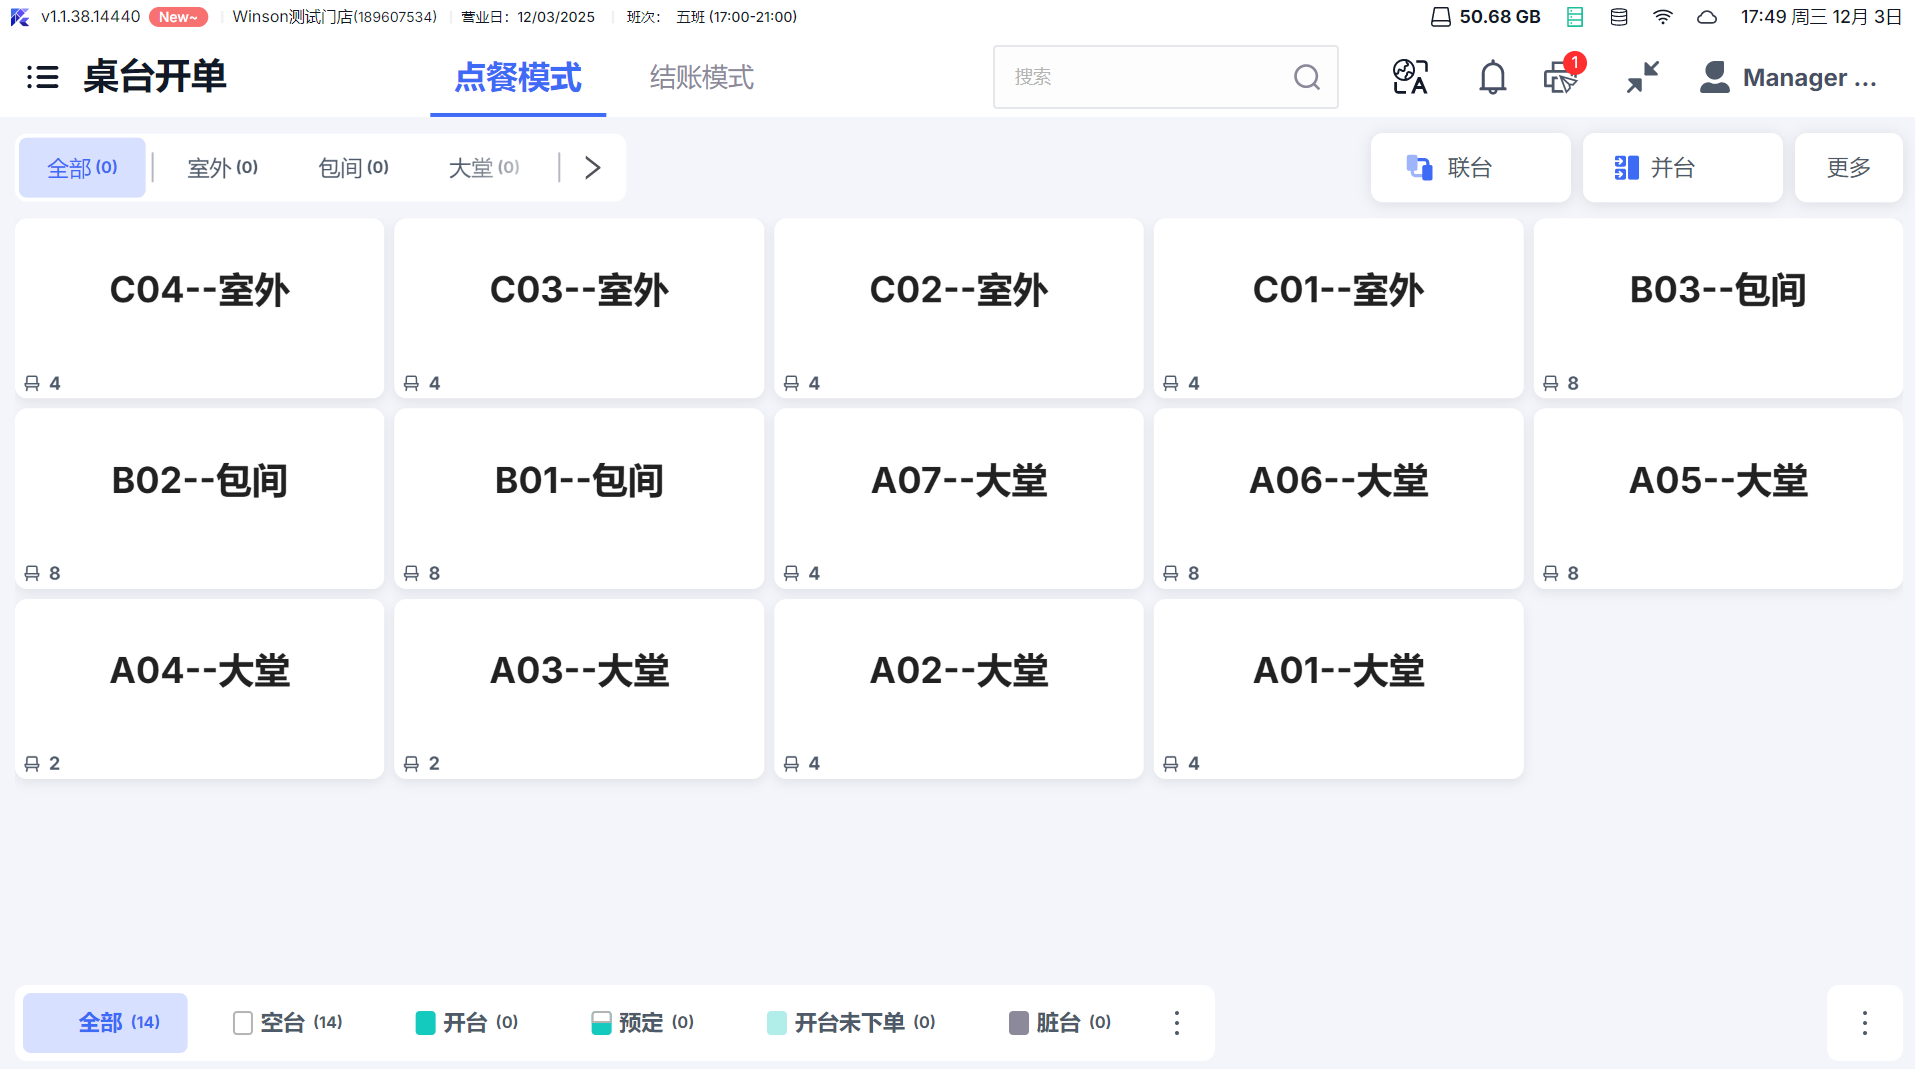Open printer queue with red badge
The width and height of the screenshot is (1915, 1069).
[x=1561, y=77]
